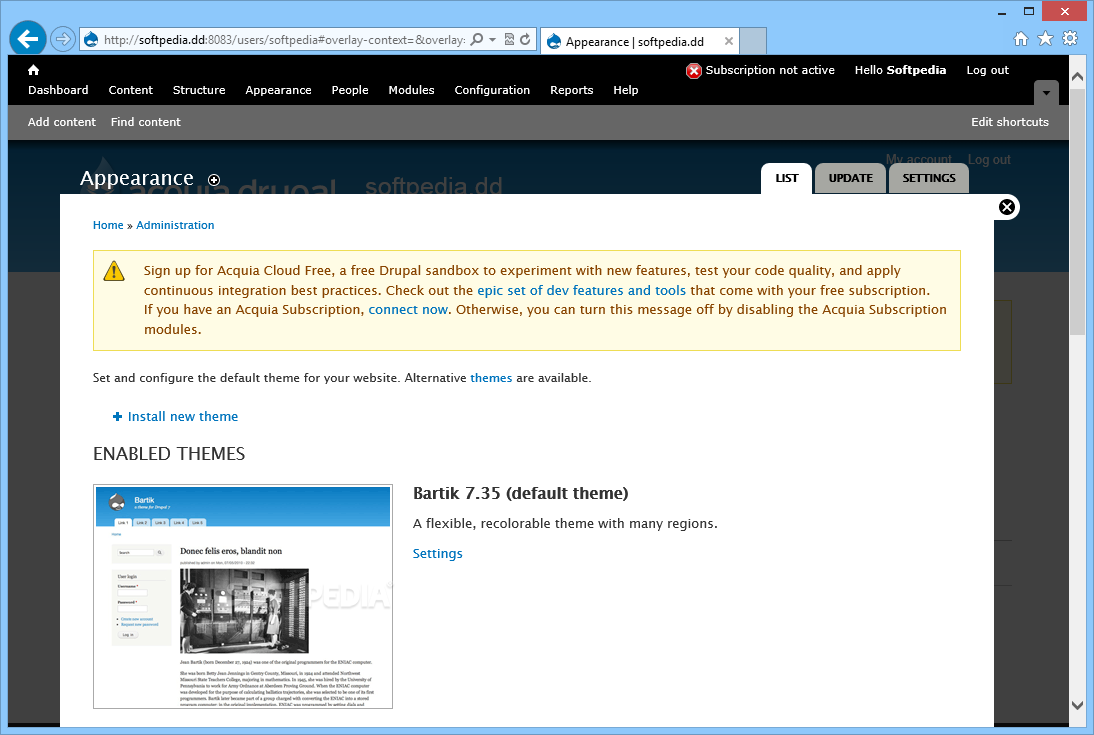Open the Content admin menu
The width and height of the screenshot is (1094, 735).
(x=130, y=90)
